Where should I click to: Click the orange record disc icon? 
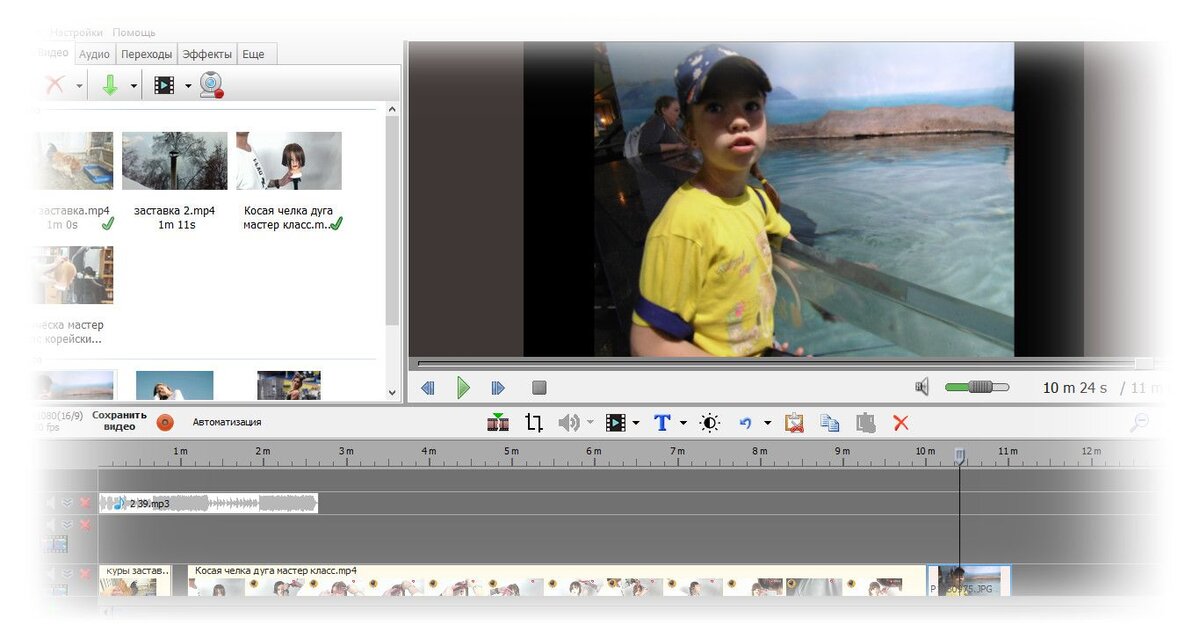165,423
